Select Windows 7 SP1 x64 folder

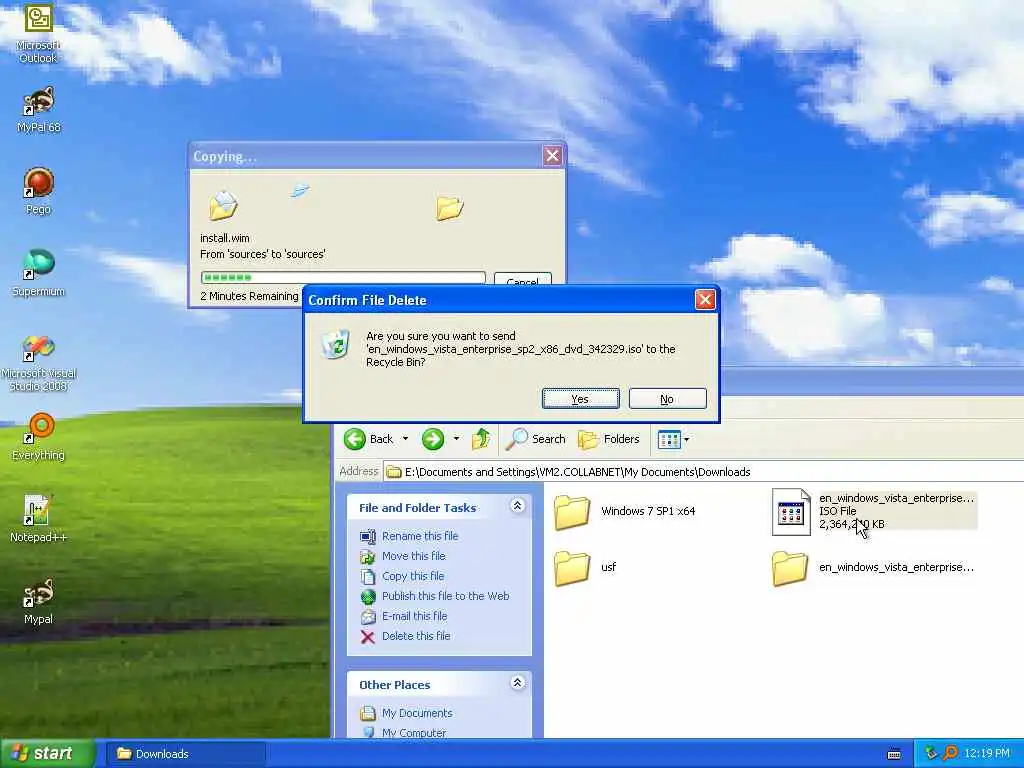coord(625,511)
